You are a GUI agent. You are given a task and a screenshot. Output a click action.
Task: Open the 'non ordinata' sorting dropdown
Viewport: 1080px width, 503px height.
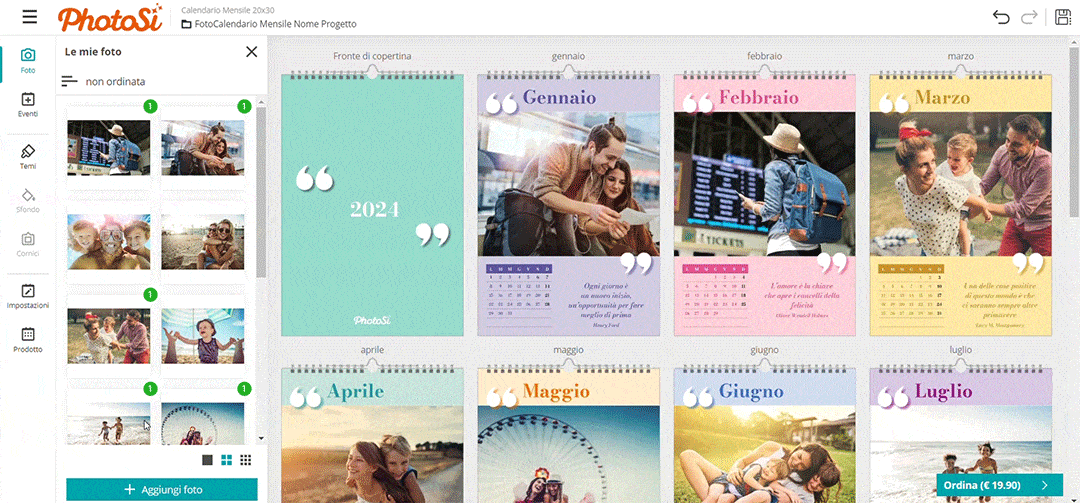[115, 81]
